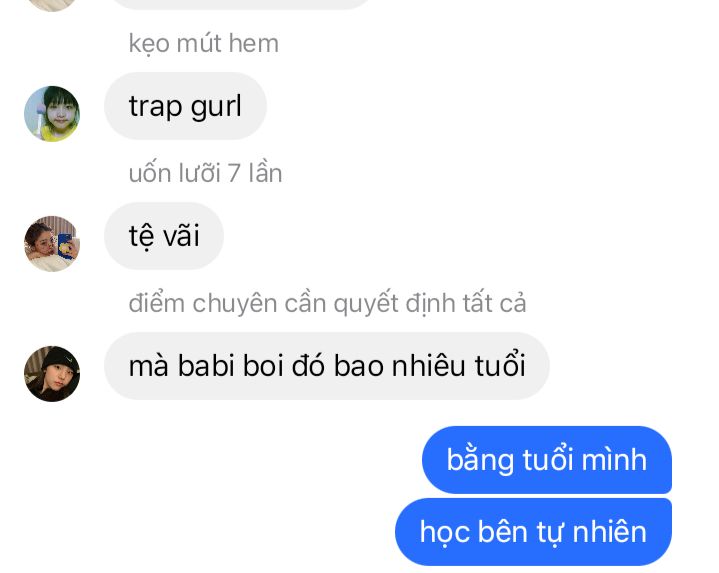719x573 pixels.
Task: Select the "trap gurl" message bubble
Action: click(x=185, y=106)
